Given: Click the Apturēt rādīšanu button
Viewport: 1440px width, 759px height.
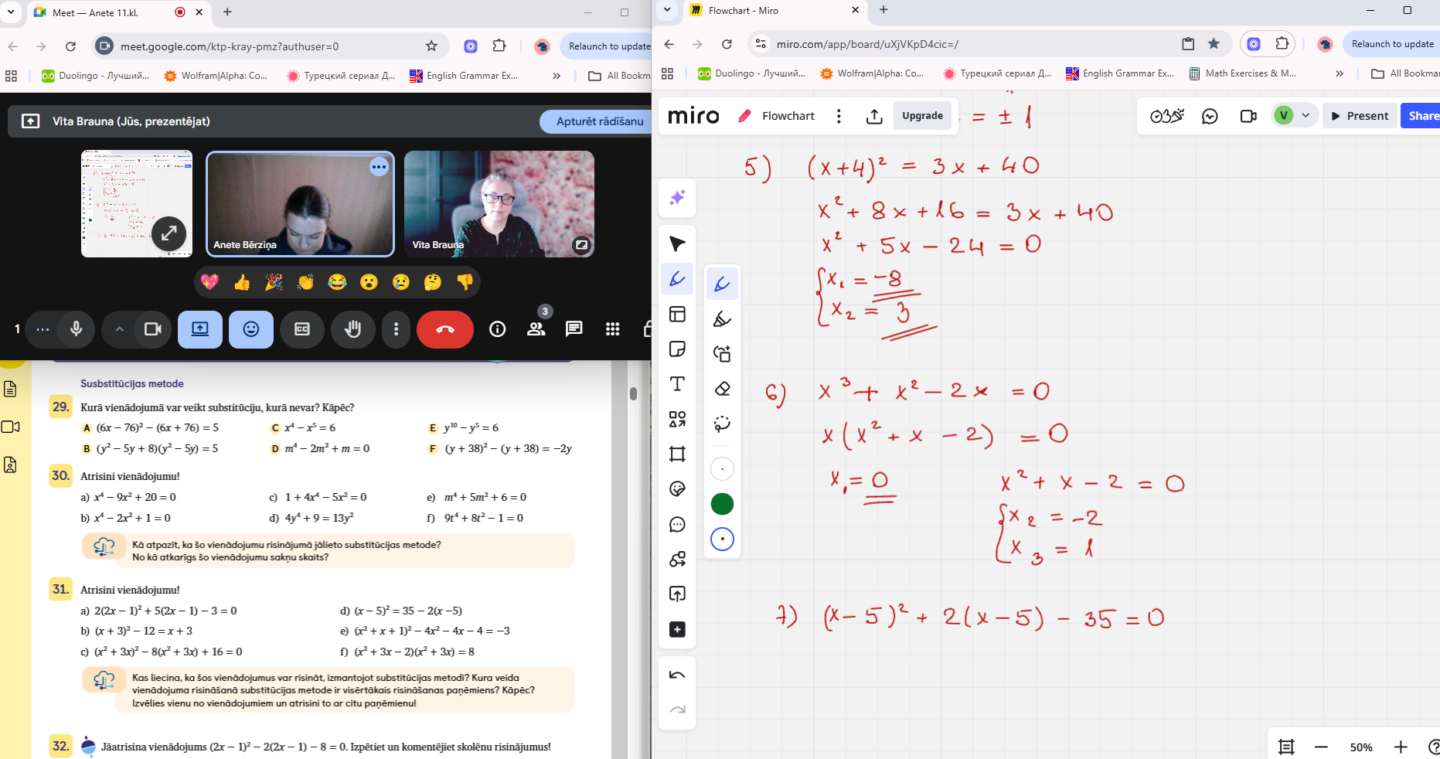Looking at the screenshot, I should coord(599,121).
